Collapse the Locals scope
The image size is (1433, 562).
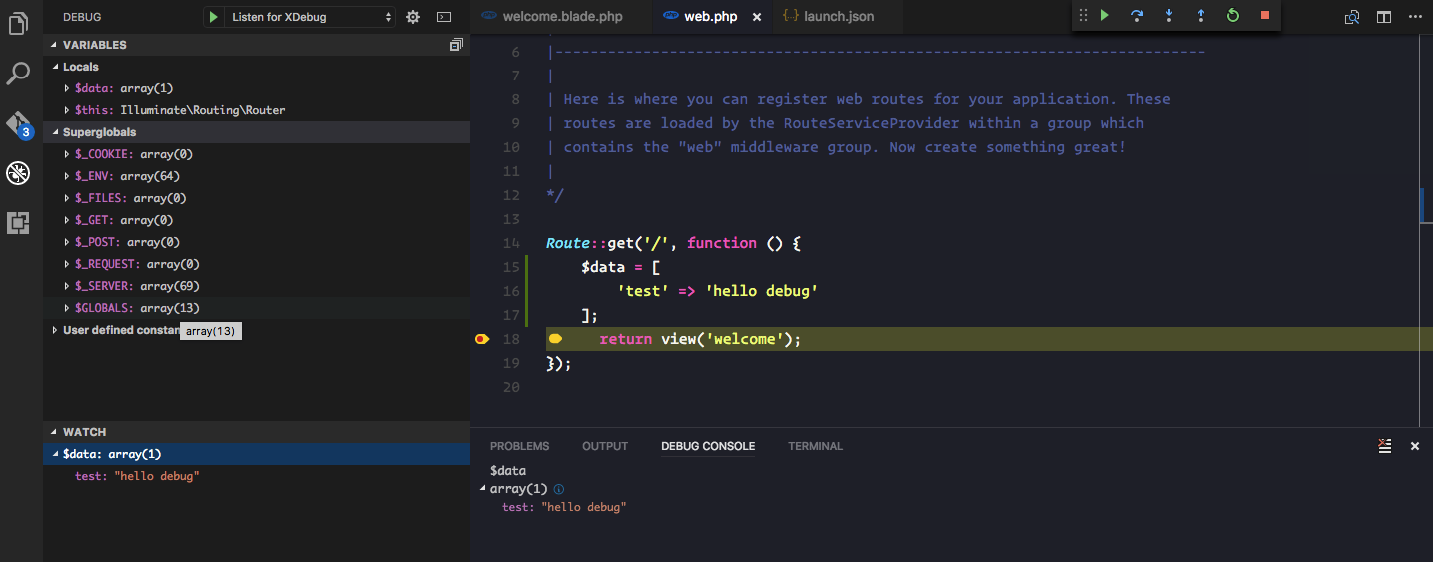[x=55, y=67]
